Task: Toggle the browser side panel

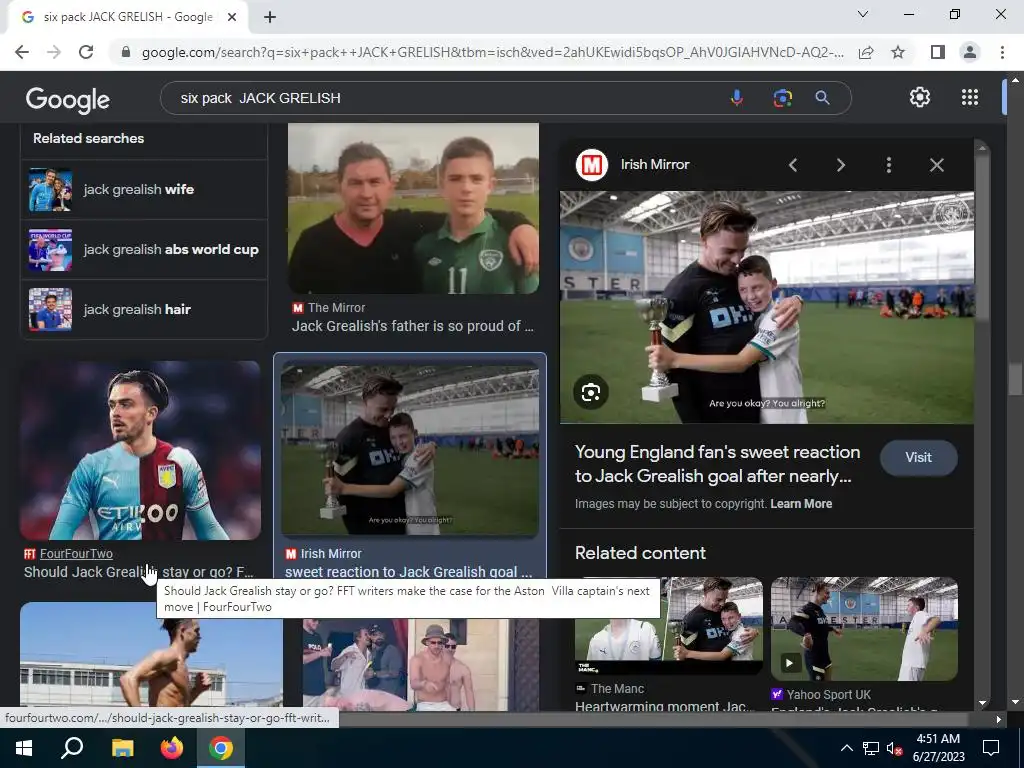Action: pos(937,52)
